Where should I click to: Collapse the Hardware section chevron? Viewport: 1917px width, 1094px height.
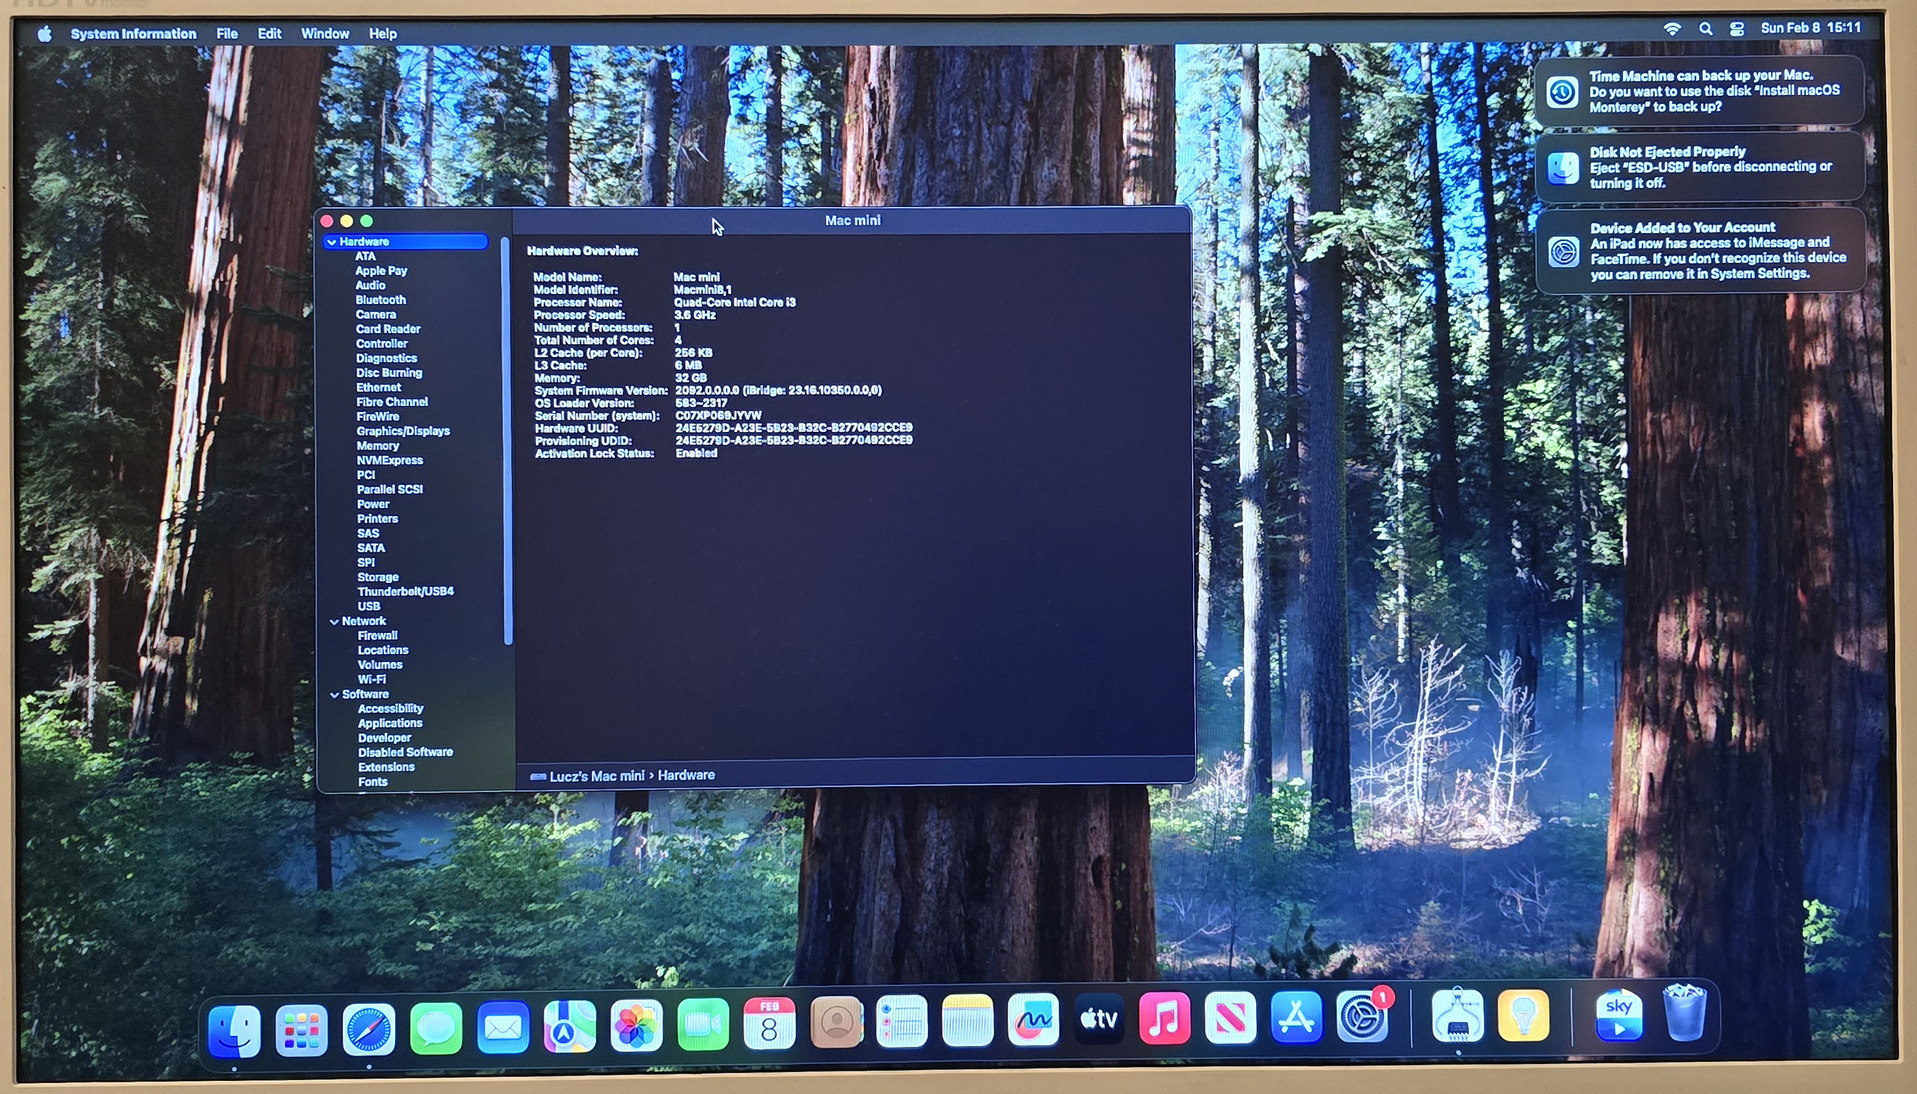(x=331, y=242)
